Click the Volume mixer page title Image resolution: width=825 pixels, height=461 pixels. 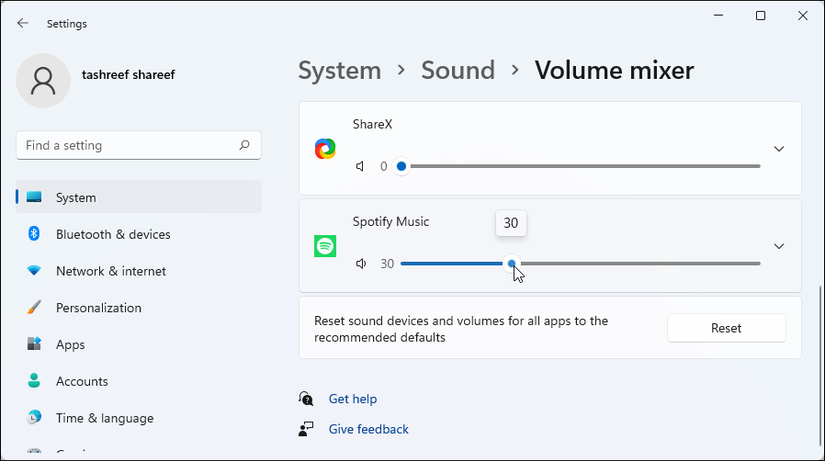pos(614,71)
